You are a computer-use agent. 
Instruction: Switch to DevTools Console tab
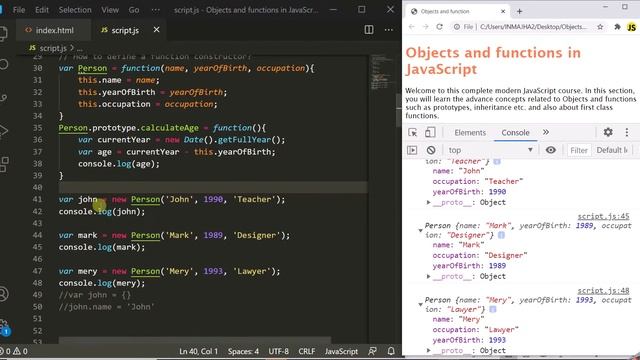tap(515, 133)
